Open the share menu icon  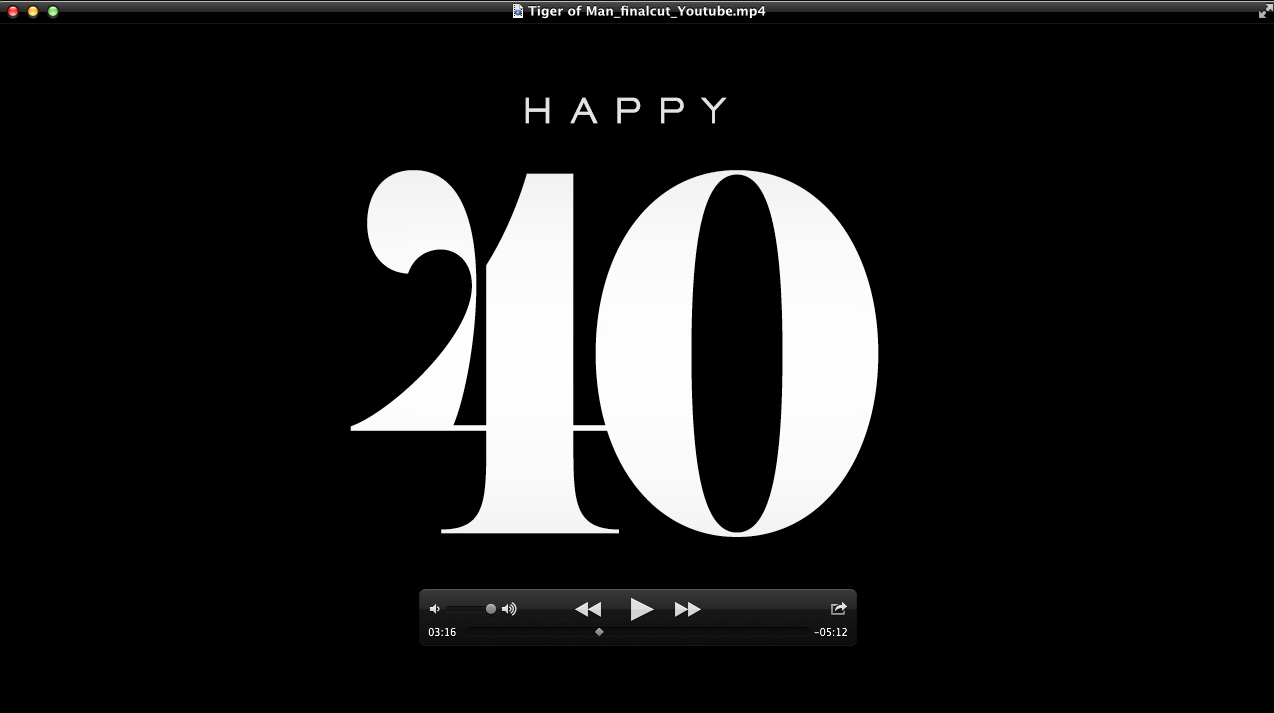[838, 608]
